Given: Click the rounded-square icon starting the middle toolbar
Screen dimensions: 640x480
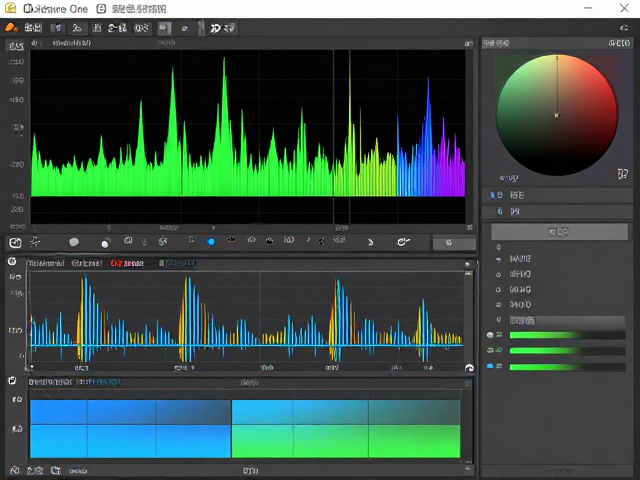Looking at the screenshot, I should pos(15,243).
